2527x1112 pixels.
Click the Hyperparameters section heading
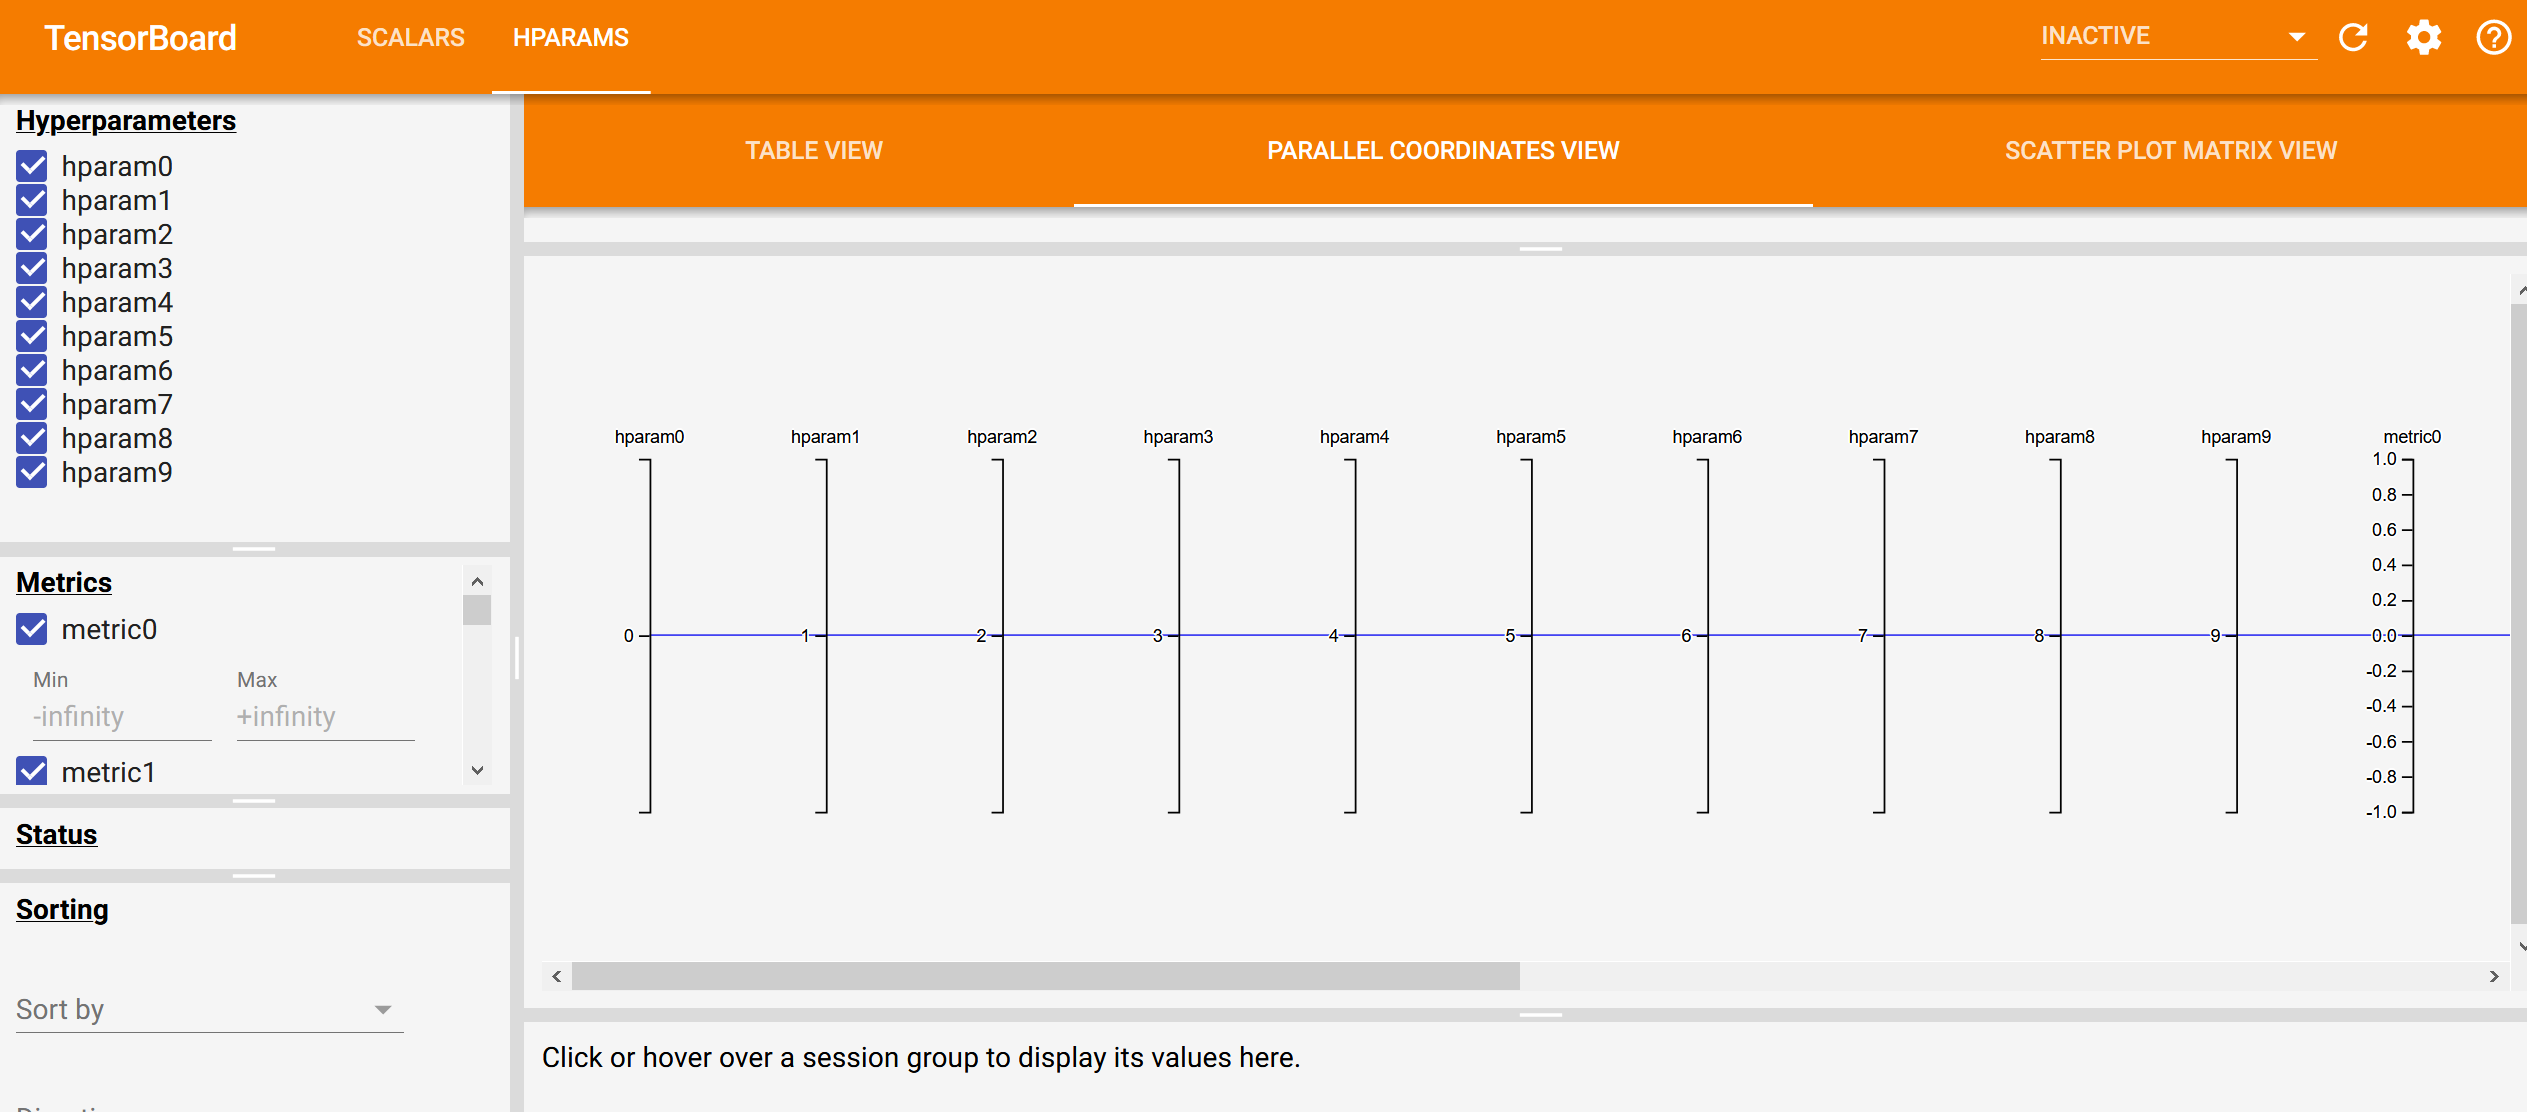coord(125,120)
